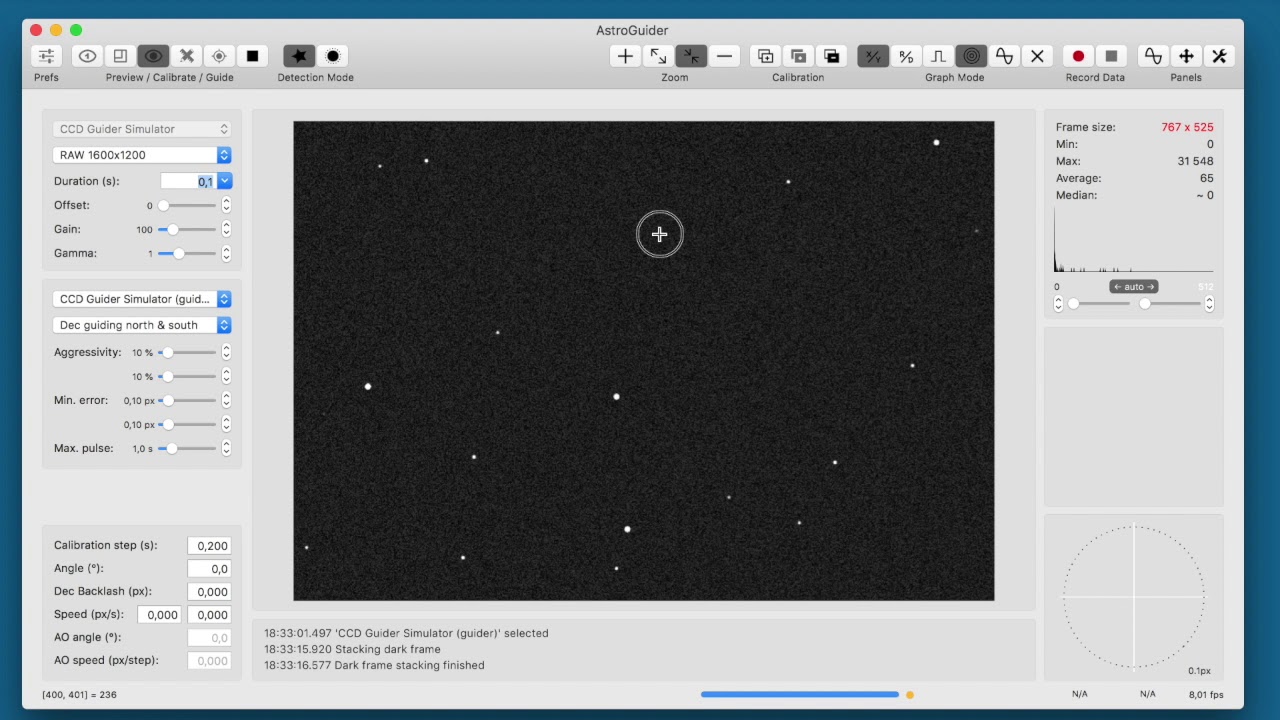The image size is (1280, 720).
Task: Toggle the shrink-arrows zoom-to-fit icon
Action: pos(691,56)
